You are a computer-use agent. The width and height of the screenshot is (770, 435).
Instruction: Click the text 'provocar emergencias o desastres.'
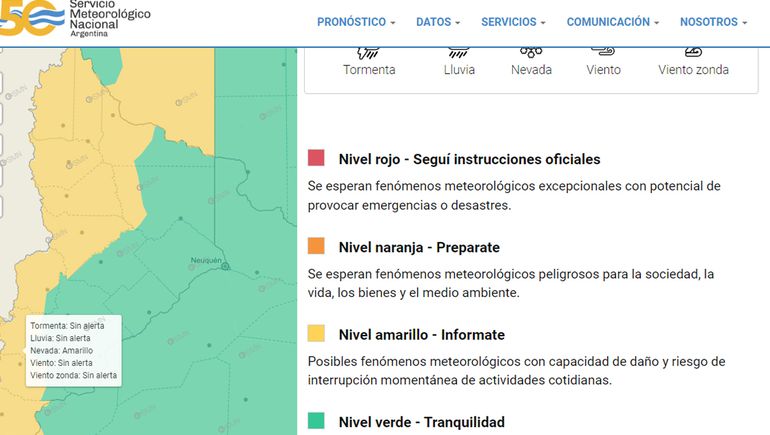(x=410, y=205)
